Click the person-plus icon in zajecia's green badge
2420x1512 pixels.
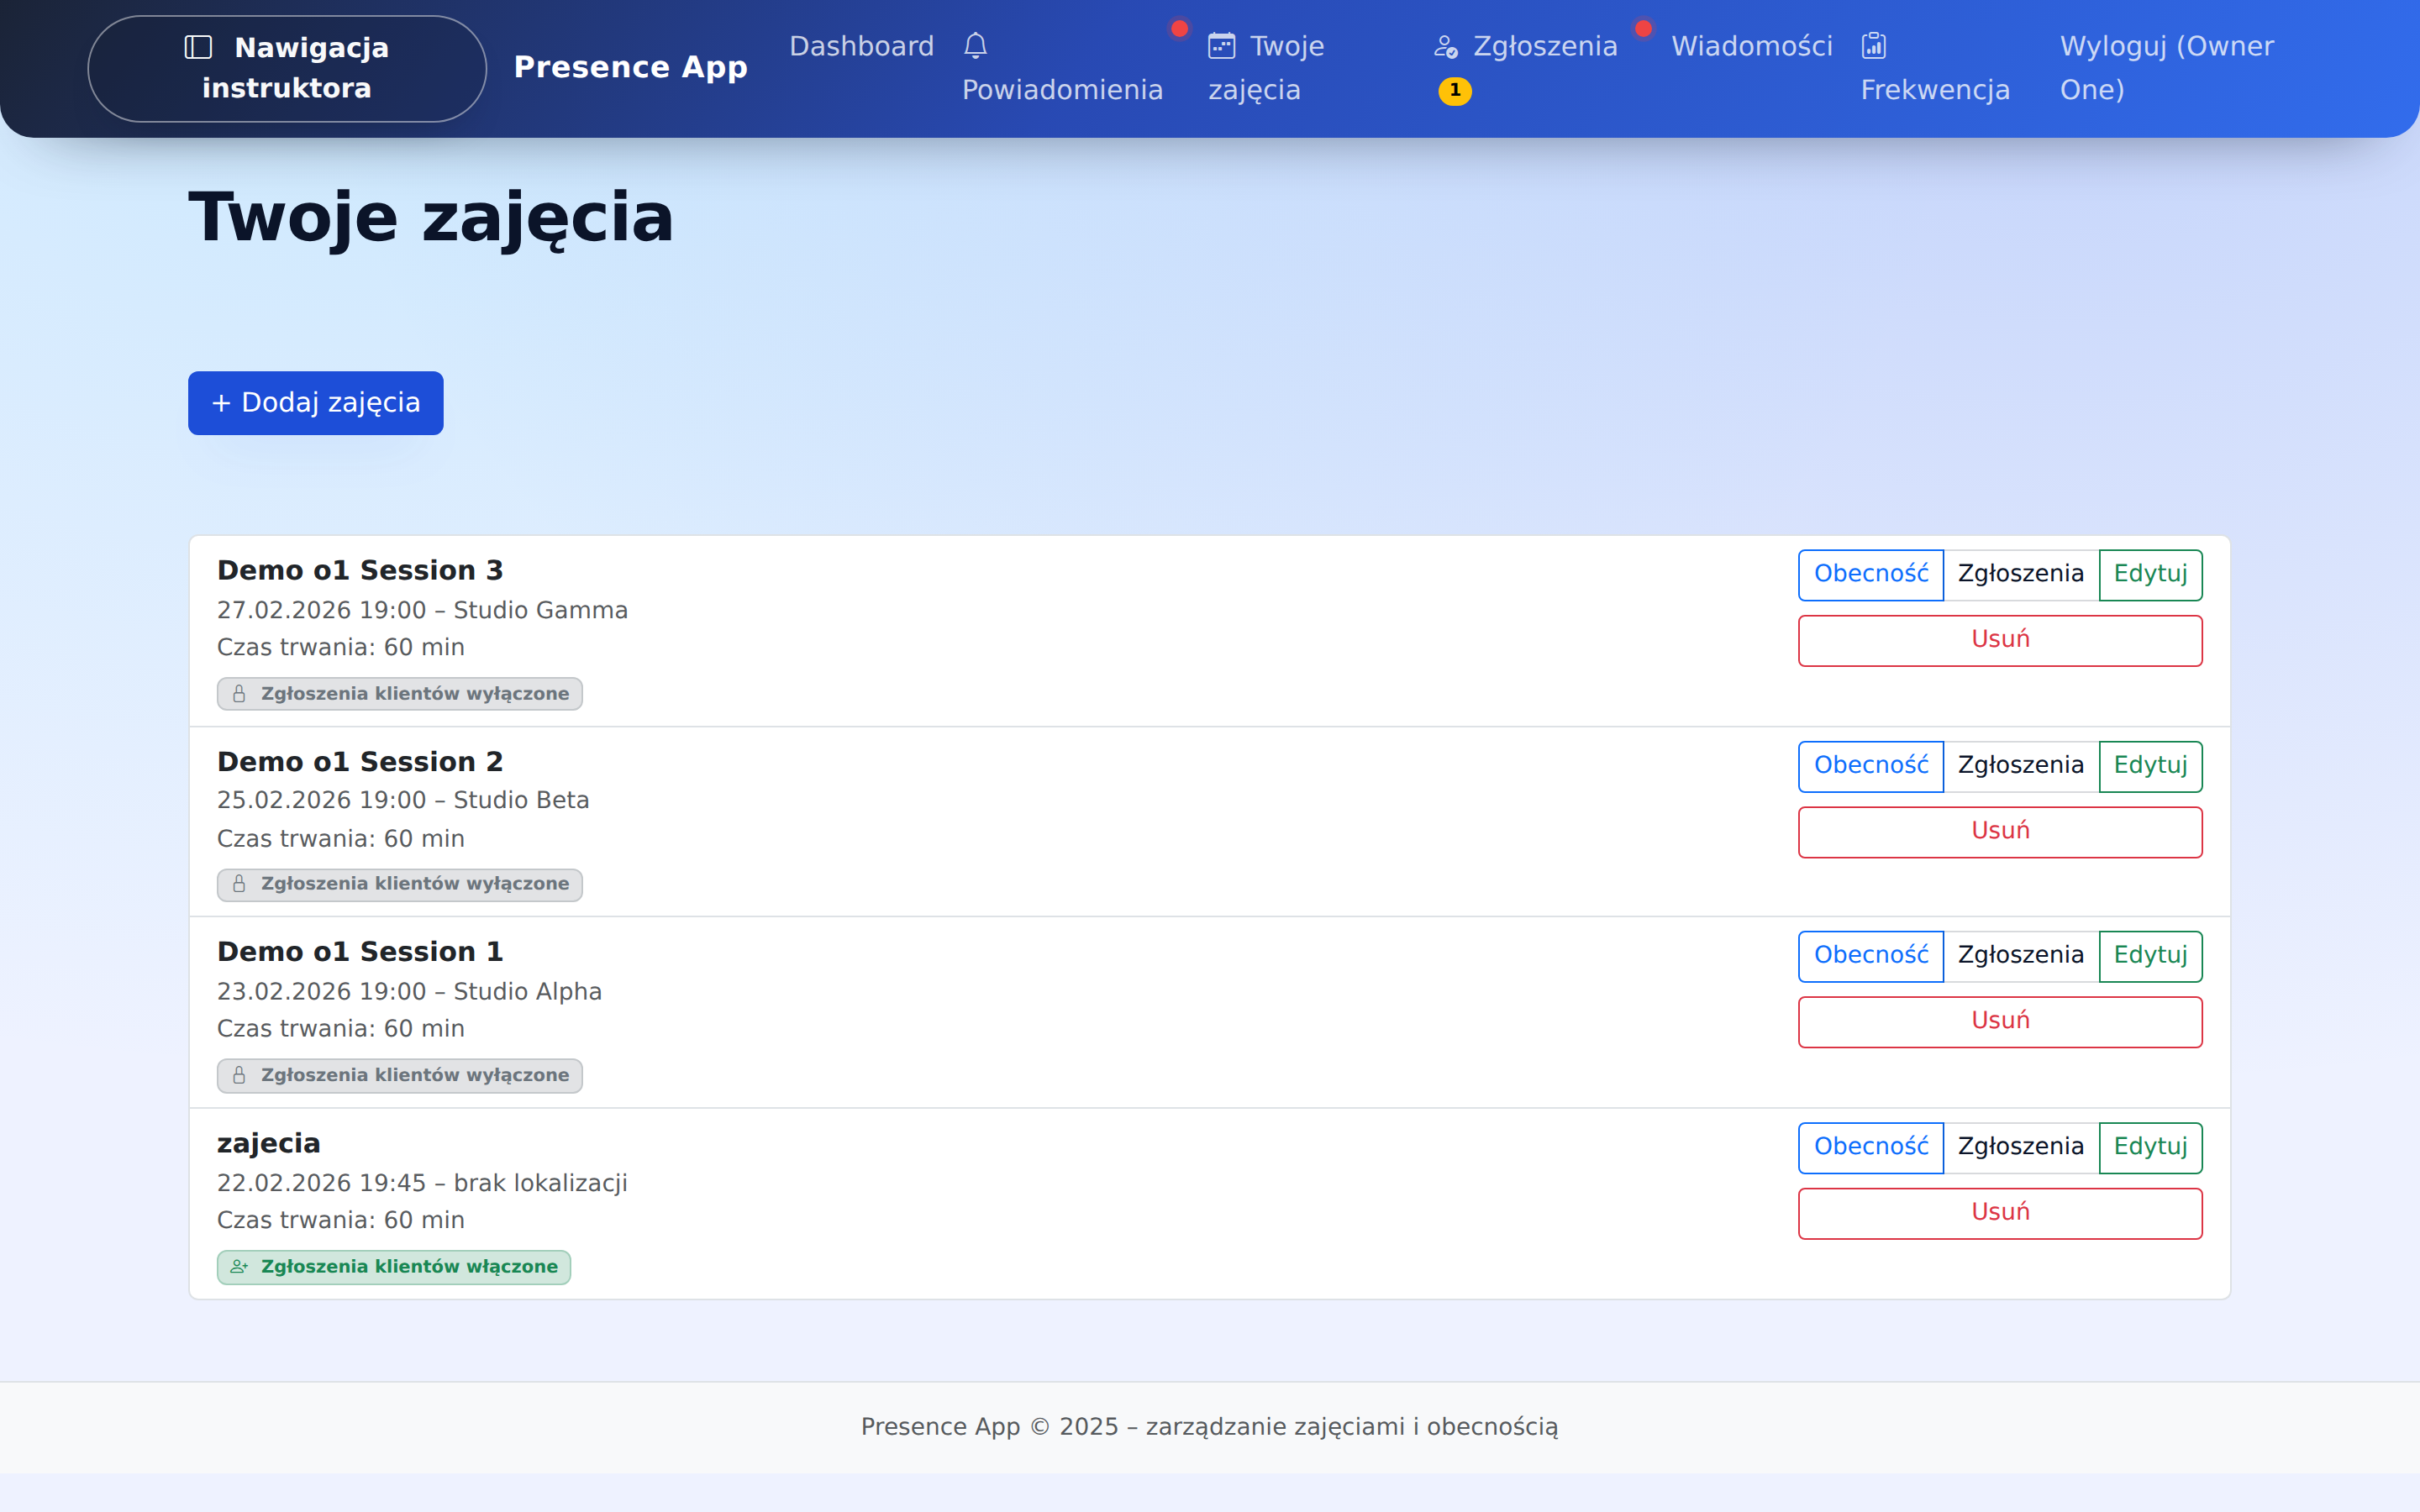pos(239,1267)
